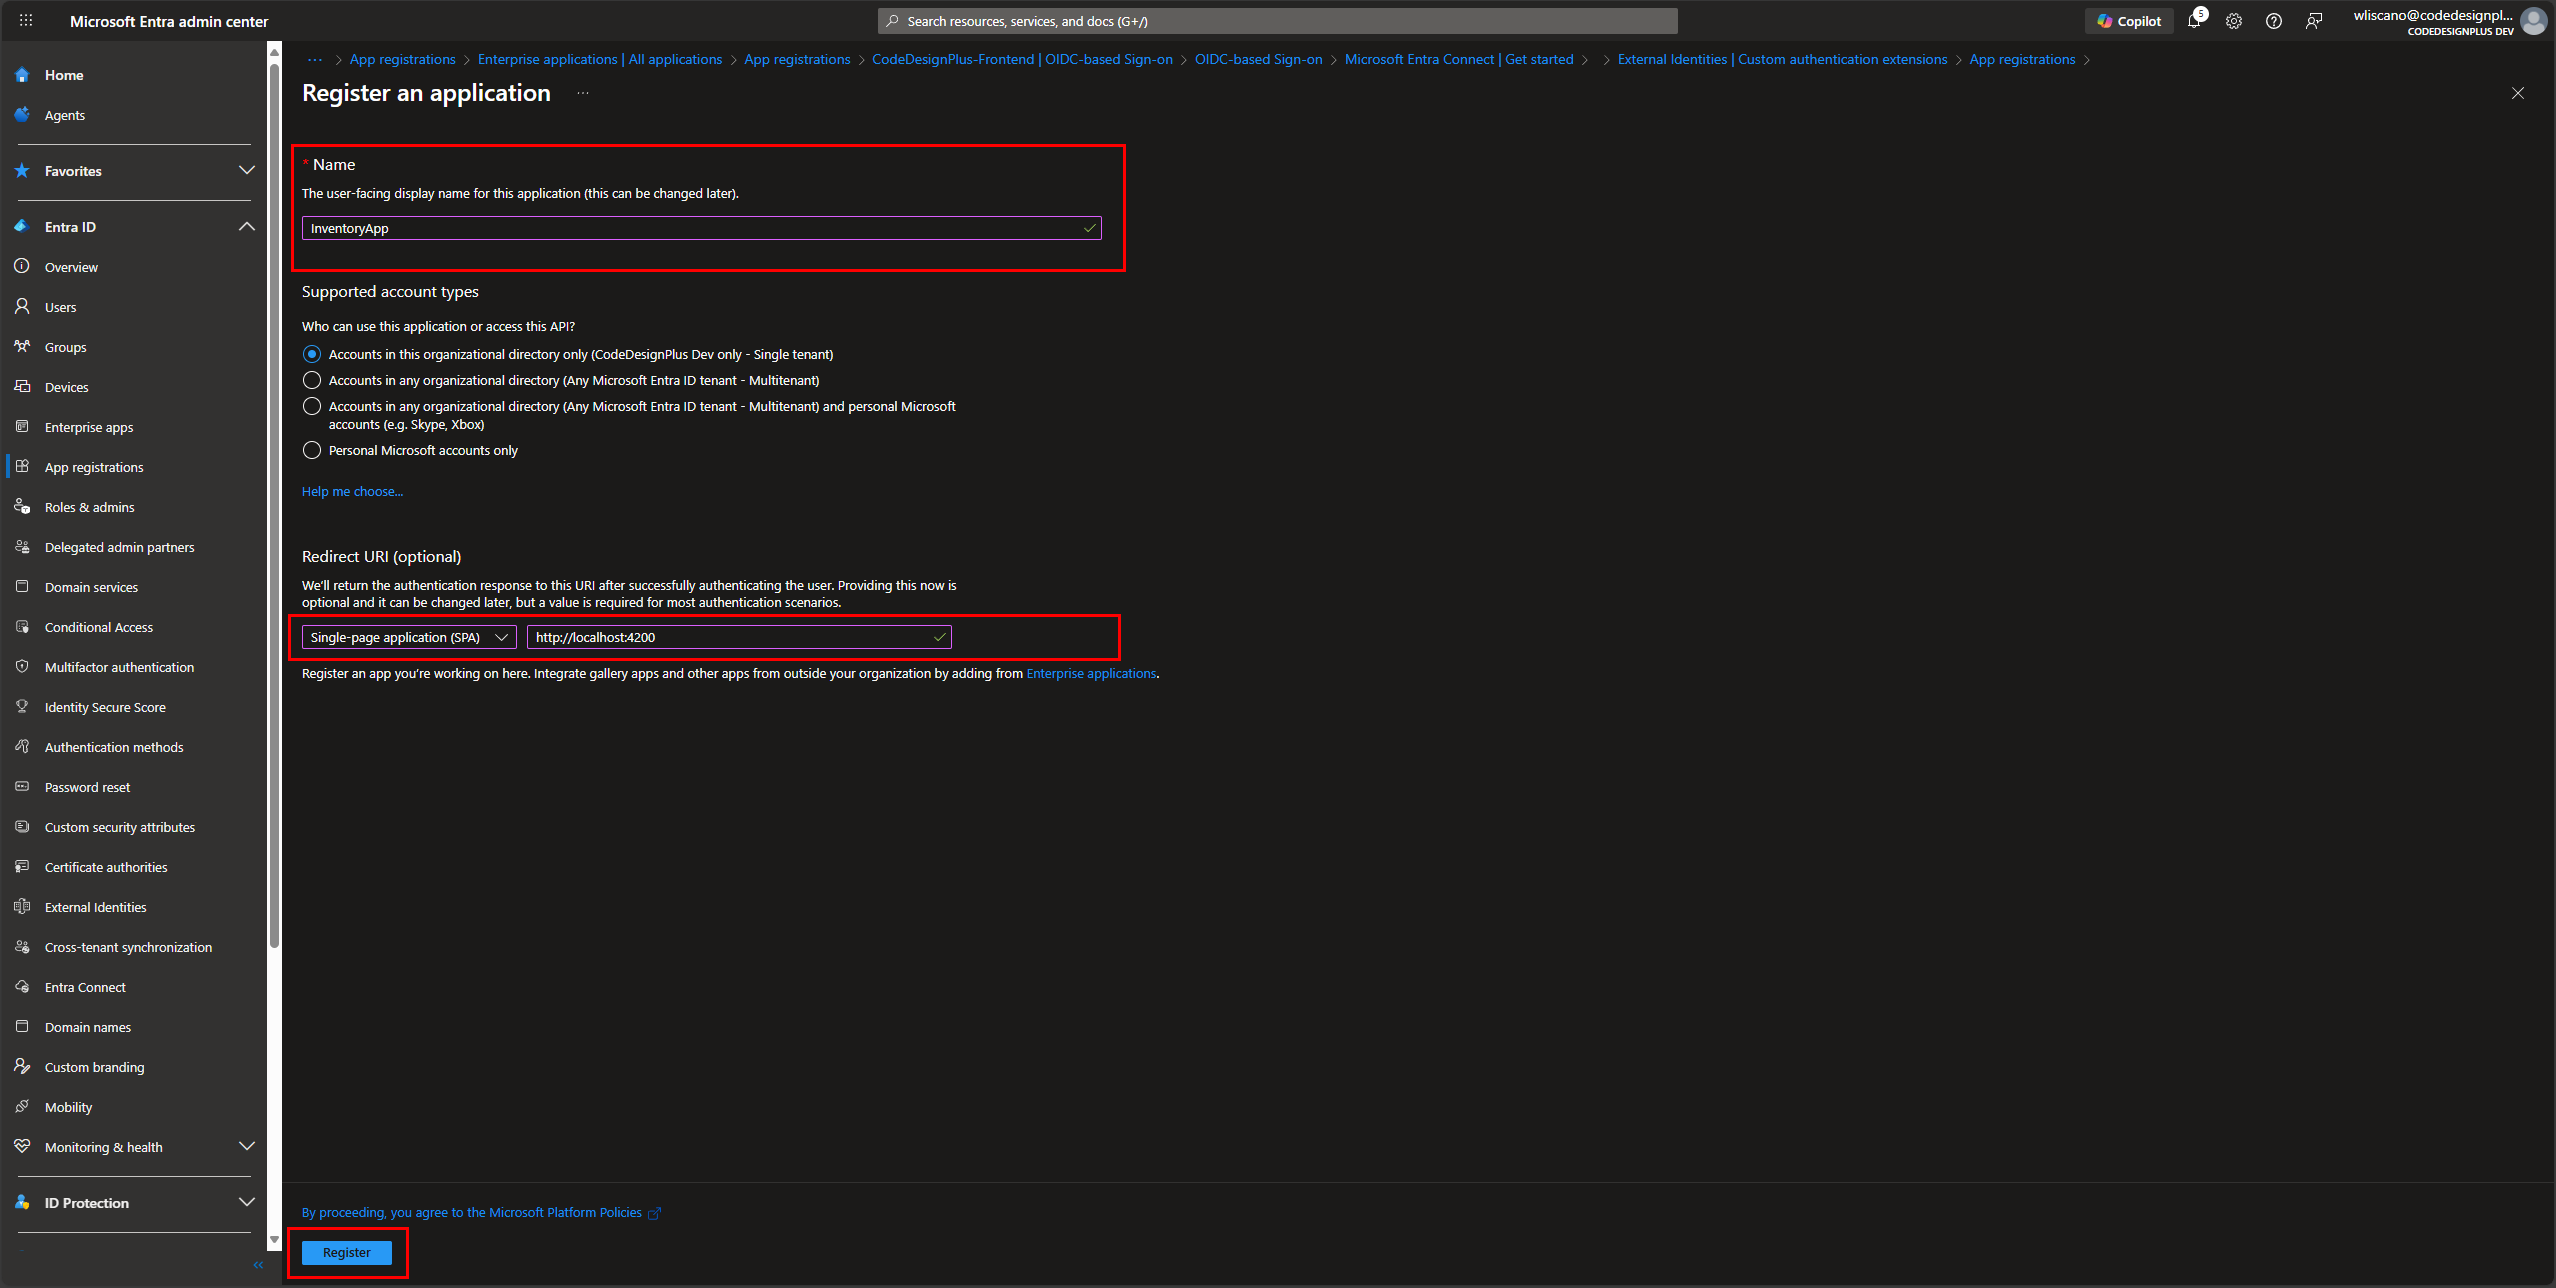Select Multitenant organizational directory option
This screenshot has height=1288, width=2556.
tap(312, 380)
